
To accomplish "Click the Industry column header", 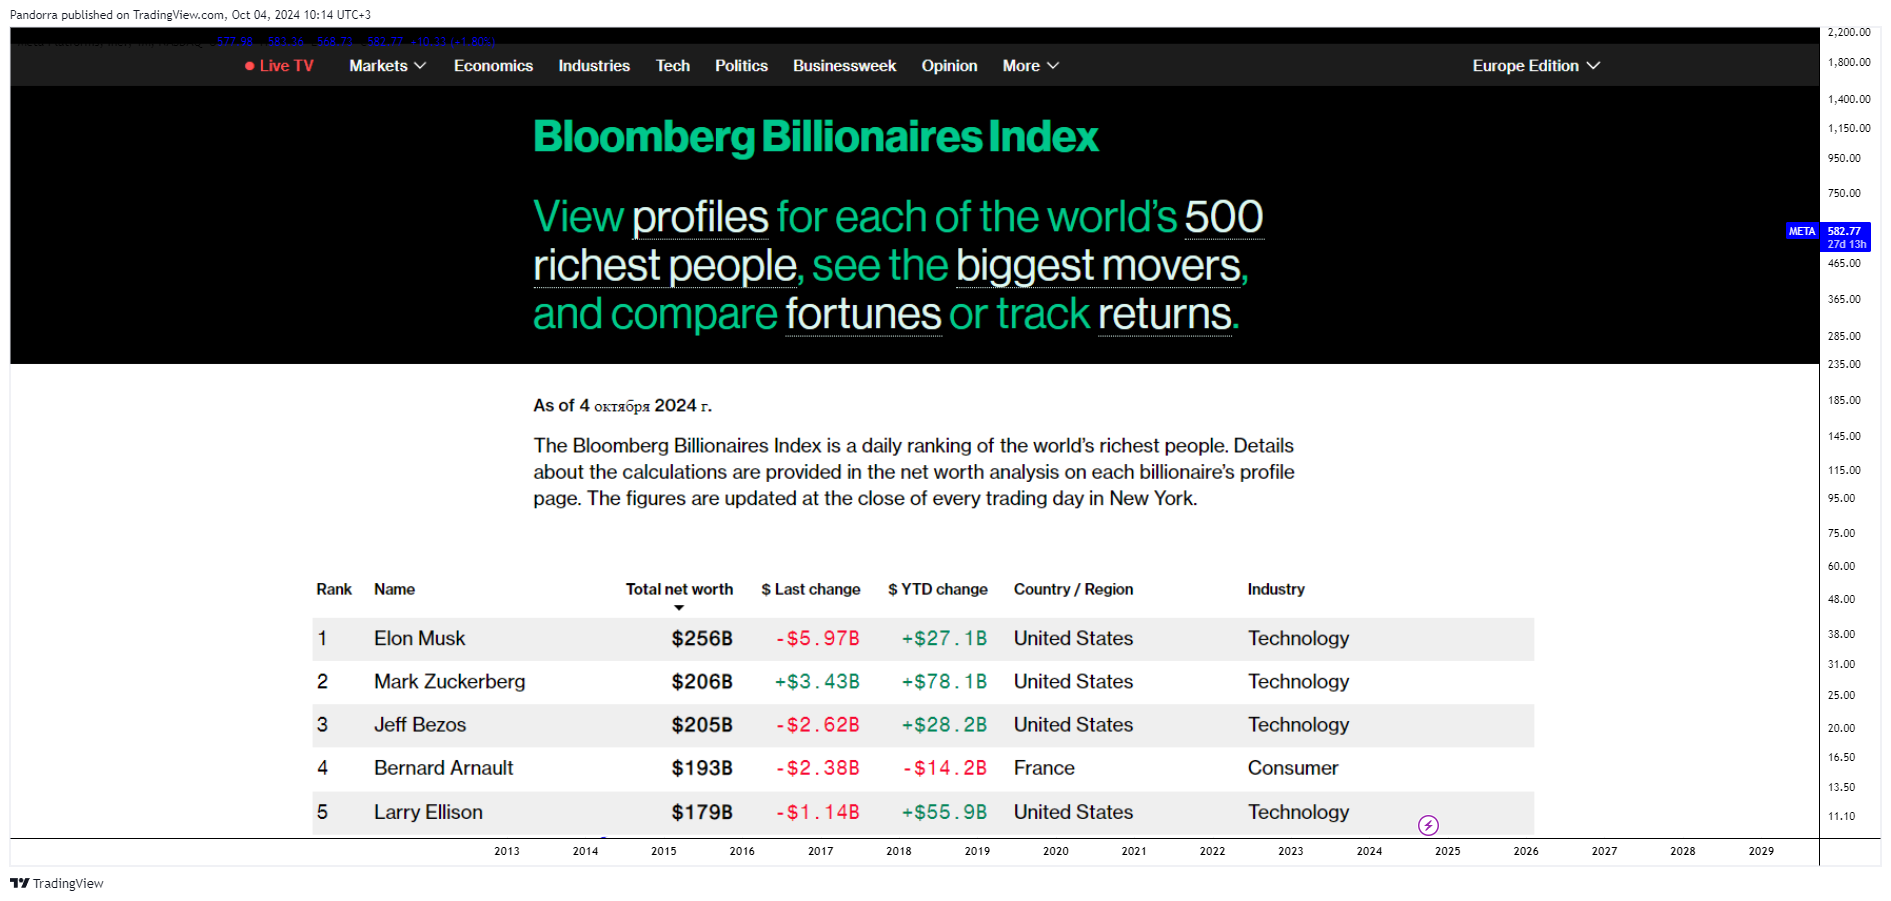I will coord(1276,590).
